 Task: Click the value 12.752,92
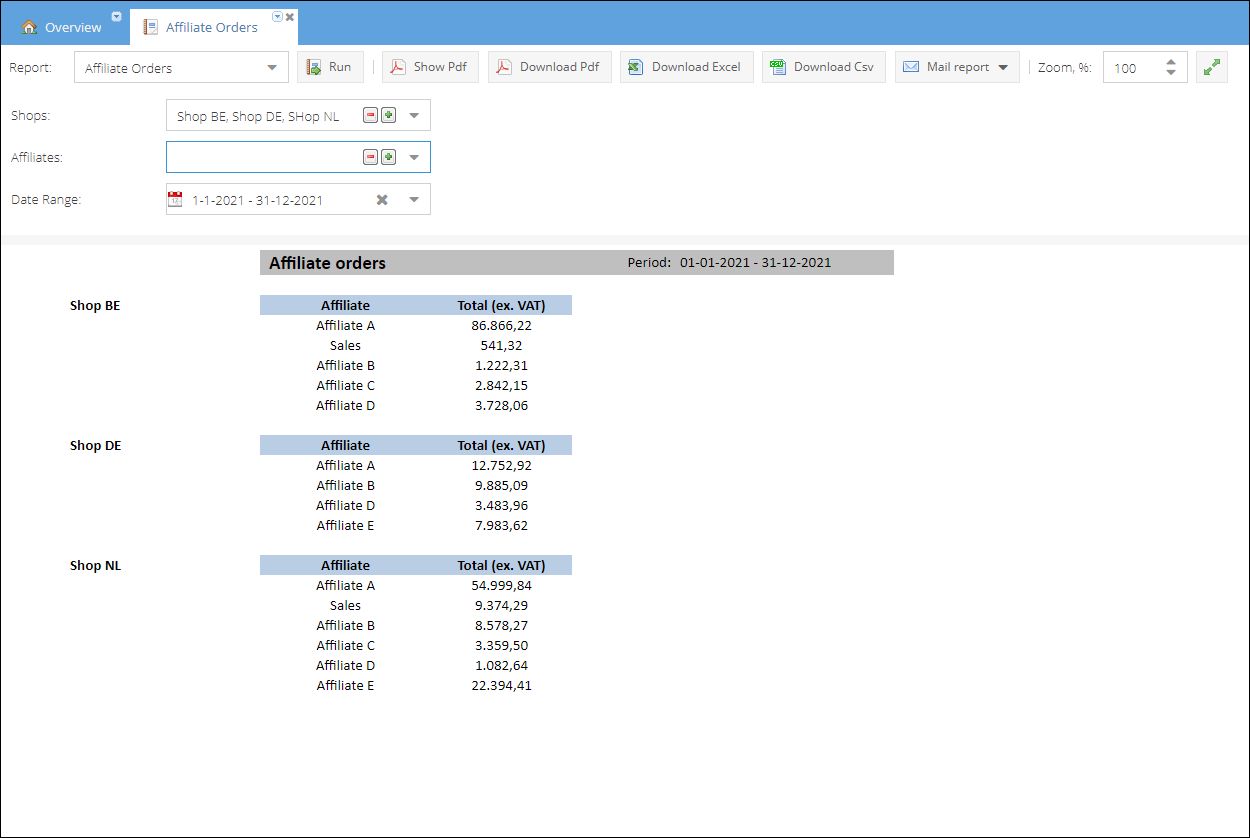[x=501, y=465]
